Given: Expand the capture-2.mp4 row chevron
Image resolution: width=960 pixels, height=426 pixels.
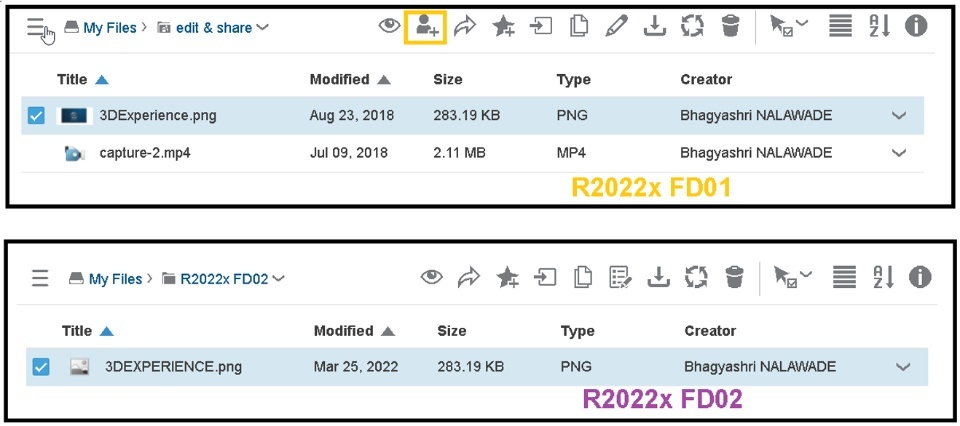Looking at the screenshot, I should tap(898, 153).
